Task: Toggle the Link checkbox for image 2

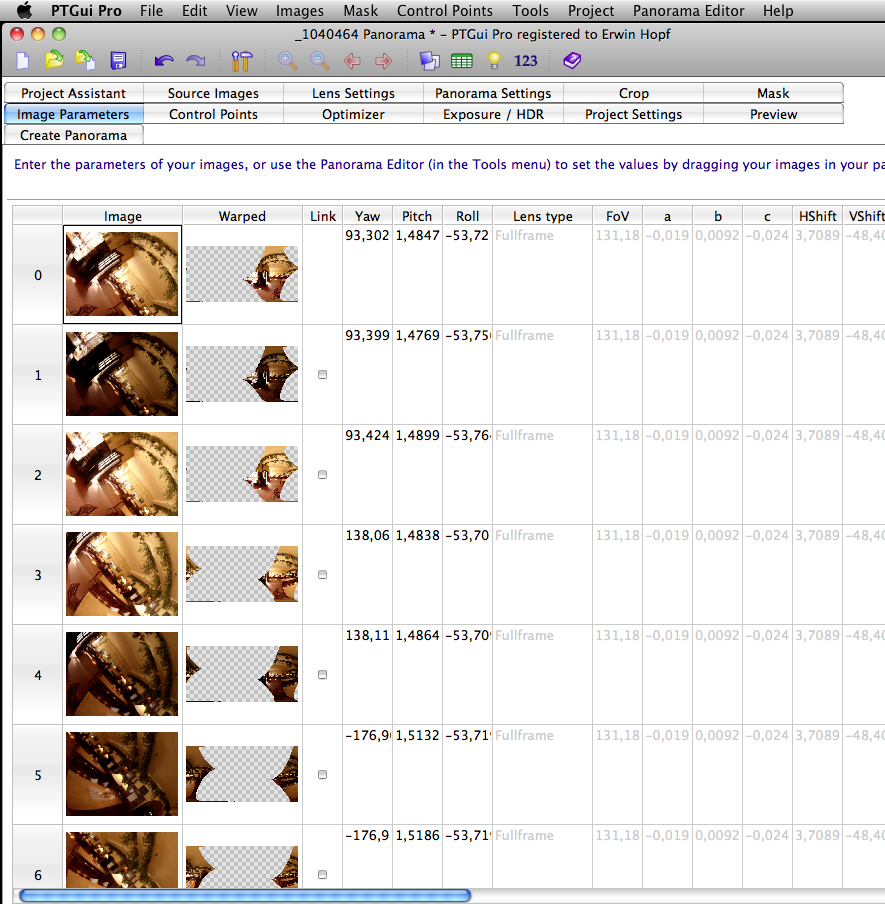Action: click(322, 474)
